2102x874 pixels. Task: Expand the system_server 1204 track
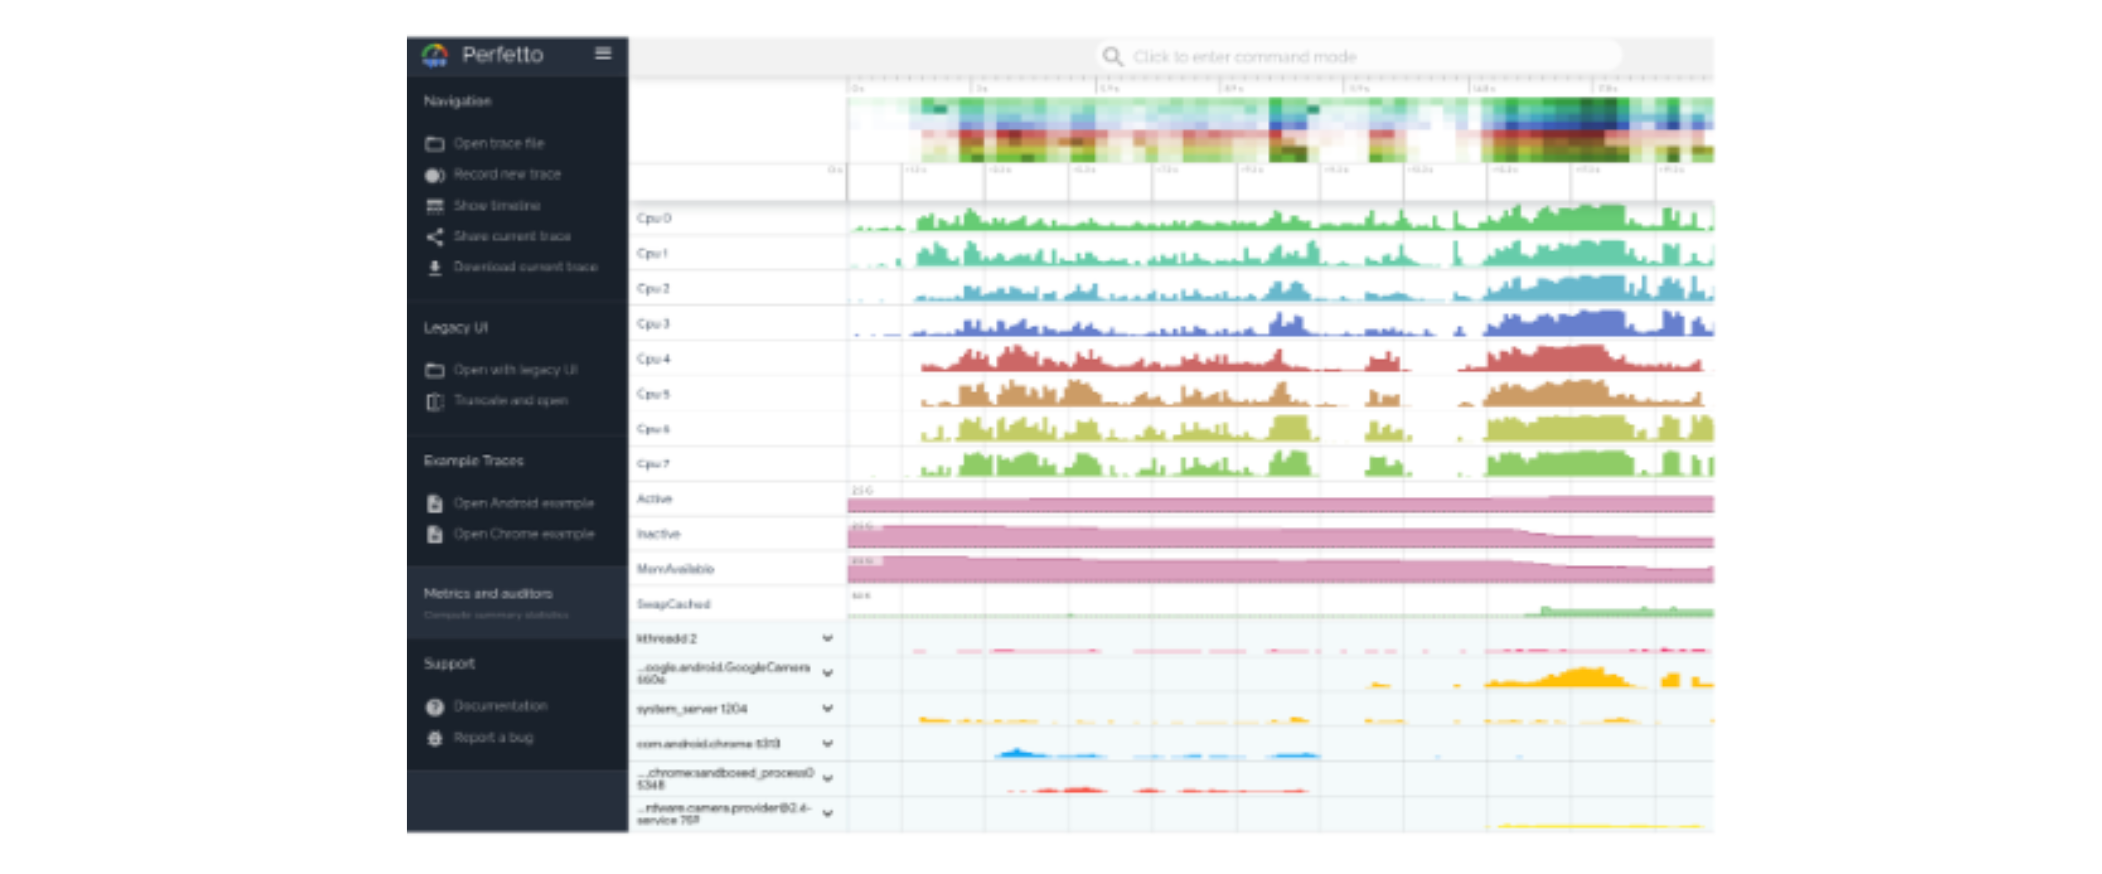click(x=827, y=708)
